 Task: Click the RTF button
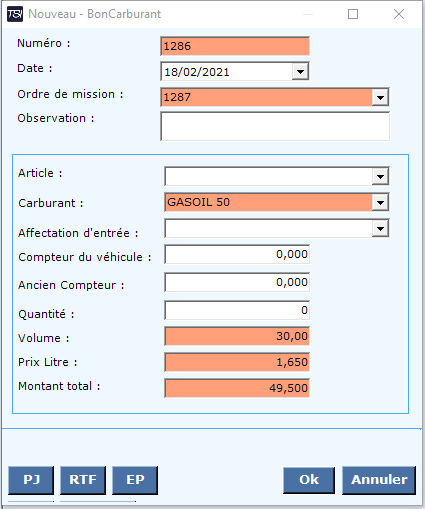pos(83,480)
